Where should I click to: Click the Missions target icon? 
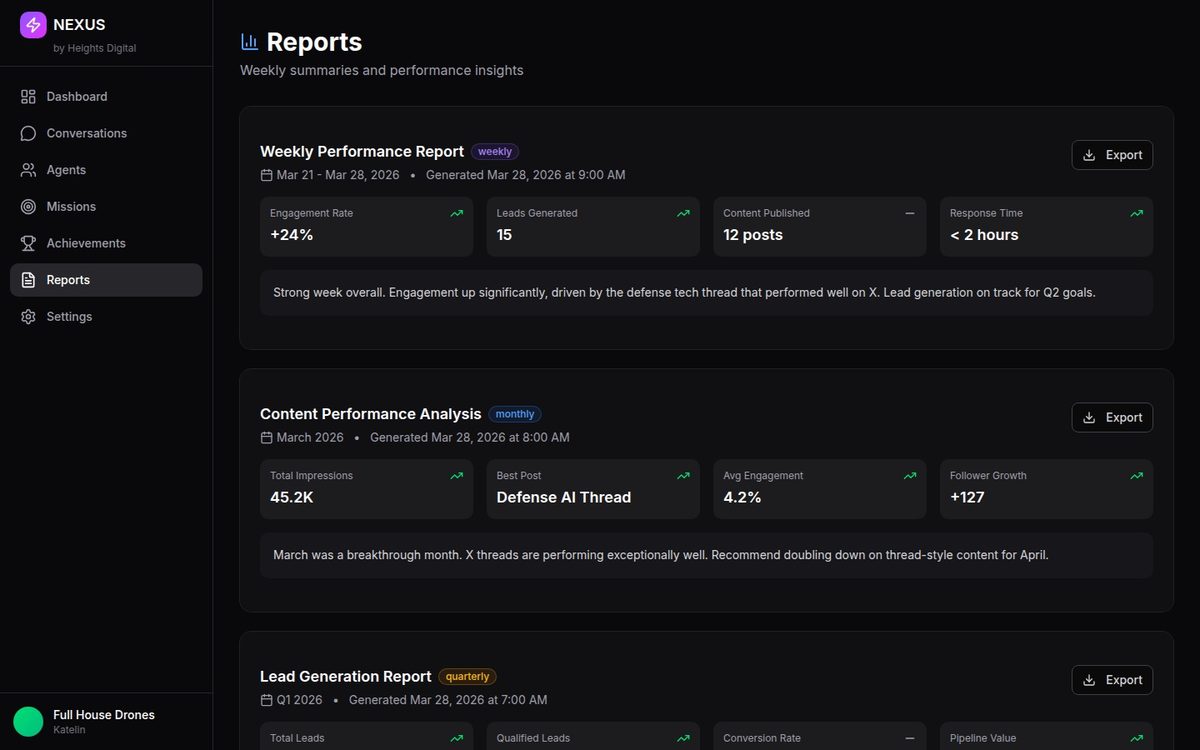(x=28, y=207)
